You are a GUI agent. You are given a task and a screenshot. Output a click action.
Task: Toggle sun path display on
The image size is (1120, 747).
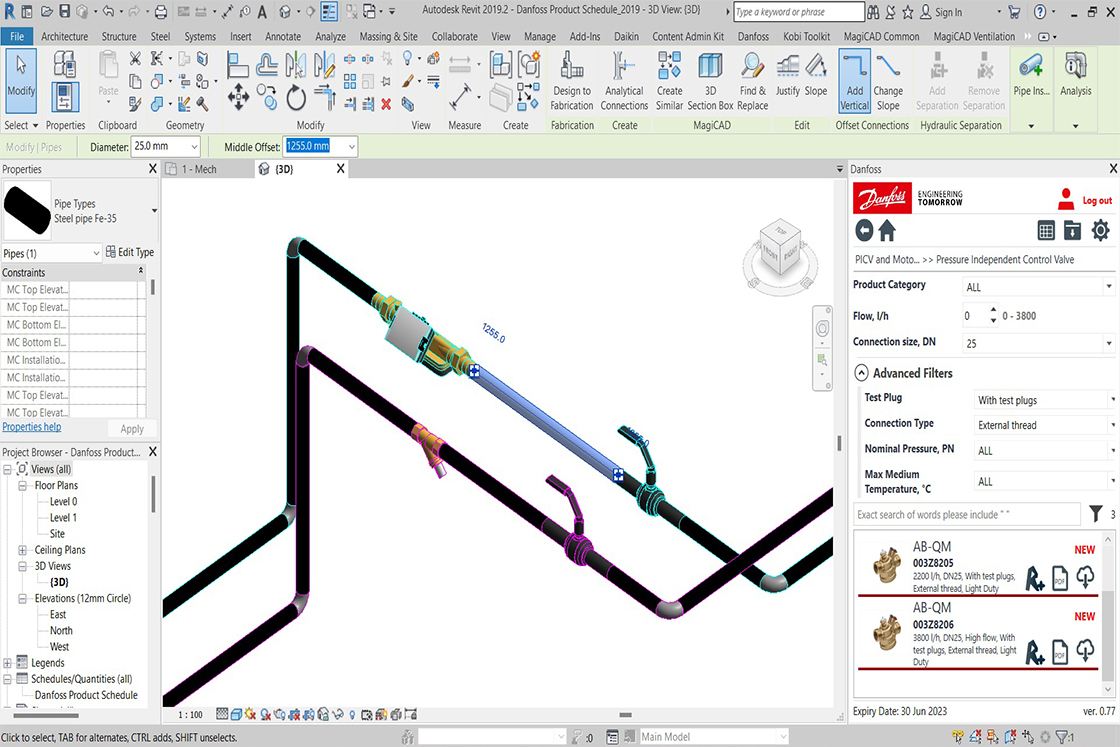pyautogui.click(x=248, y=714)
